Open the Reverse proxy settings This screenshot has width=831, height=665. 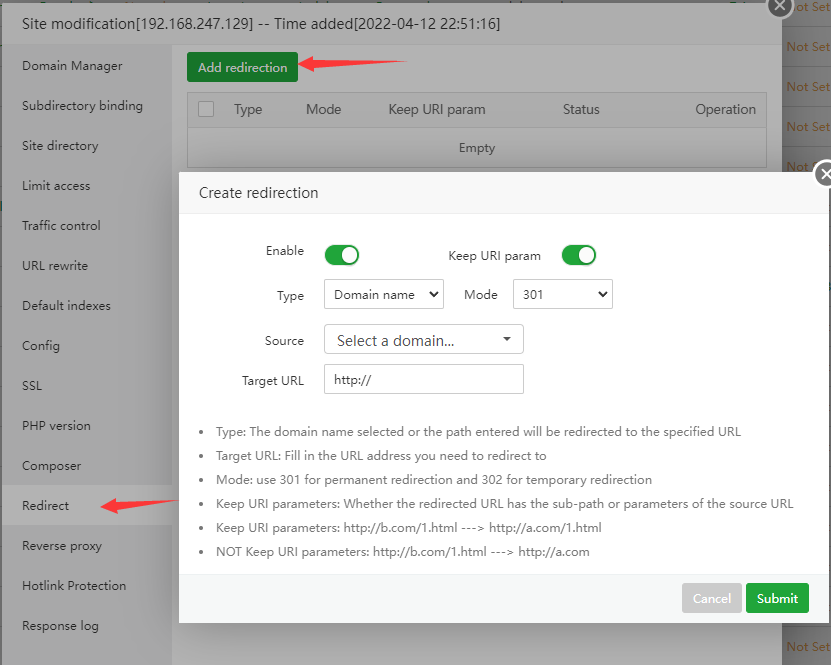pyautogui.click(x=60, y=545)
